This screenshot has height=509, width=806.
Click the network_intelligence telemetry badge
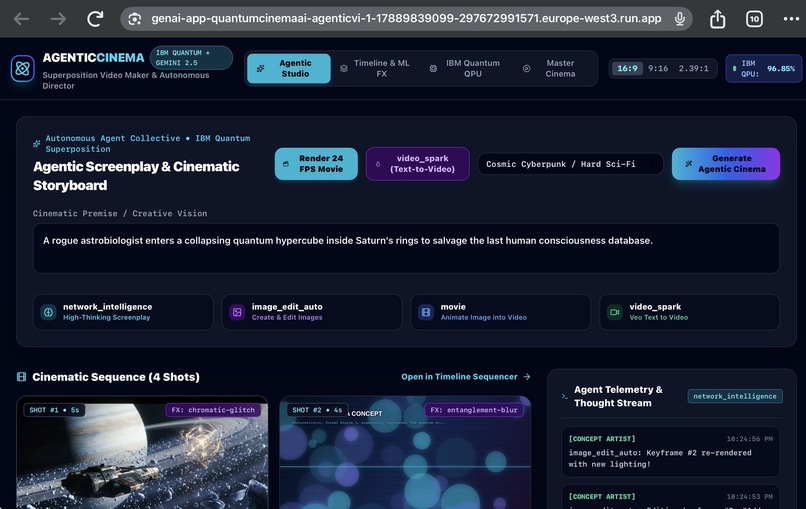tap(735, 396)
